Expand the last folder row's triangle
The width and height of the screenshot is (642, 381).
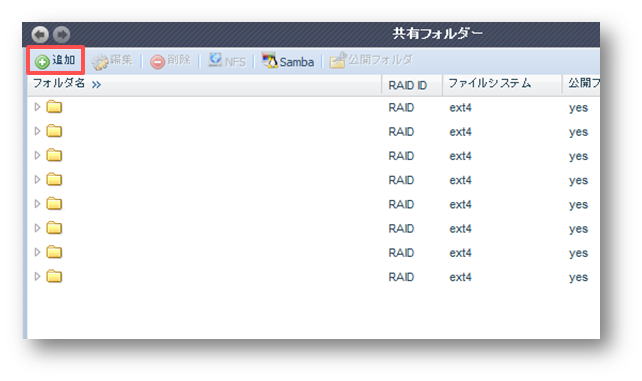(x=37, y=276)
